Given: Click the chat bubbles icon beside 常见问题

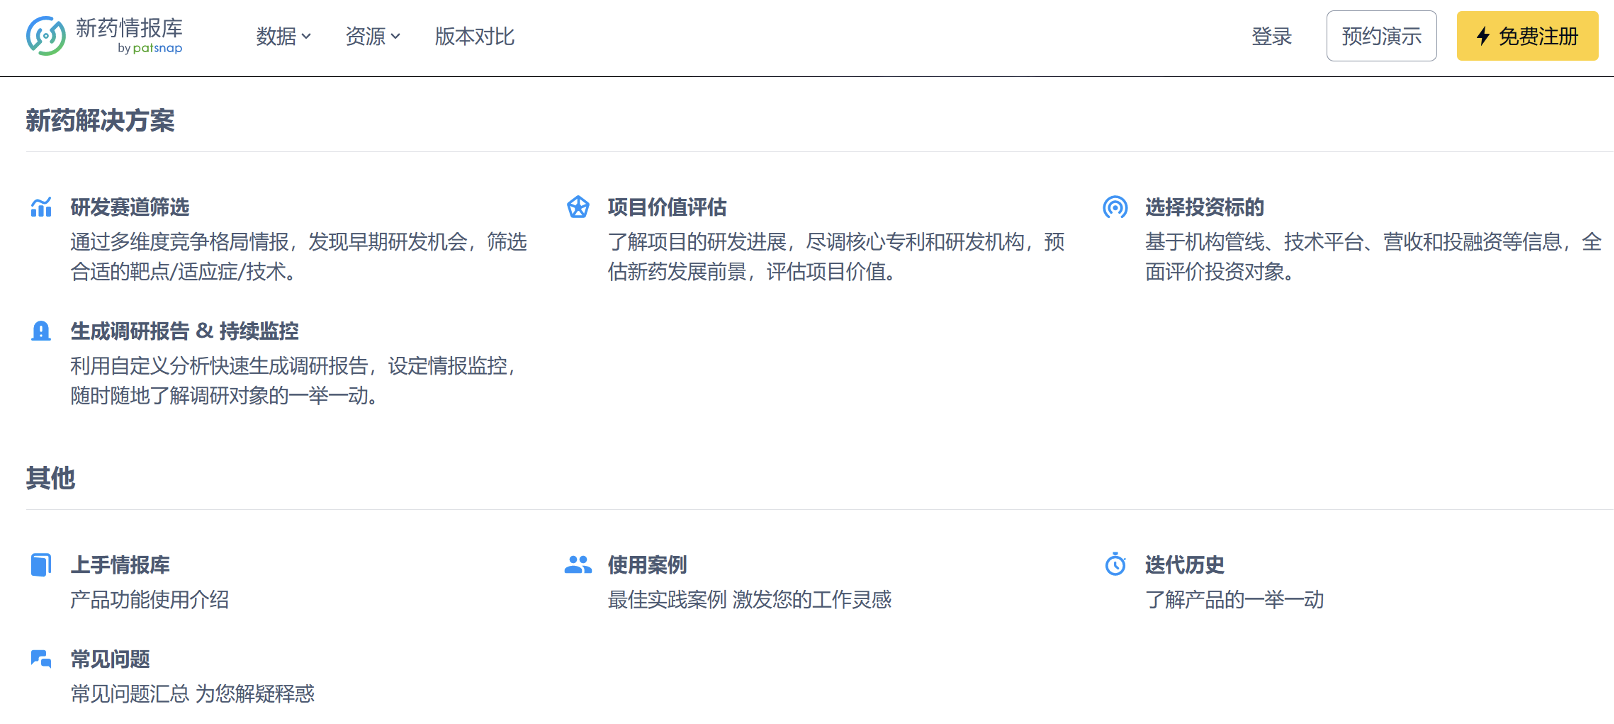Looking at the screenshot, I should [x=41, y=659].
